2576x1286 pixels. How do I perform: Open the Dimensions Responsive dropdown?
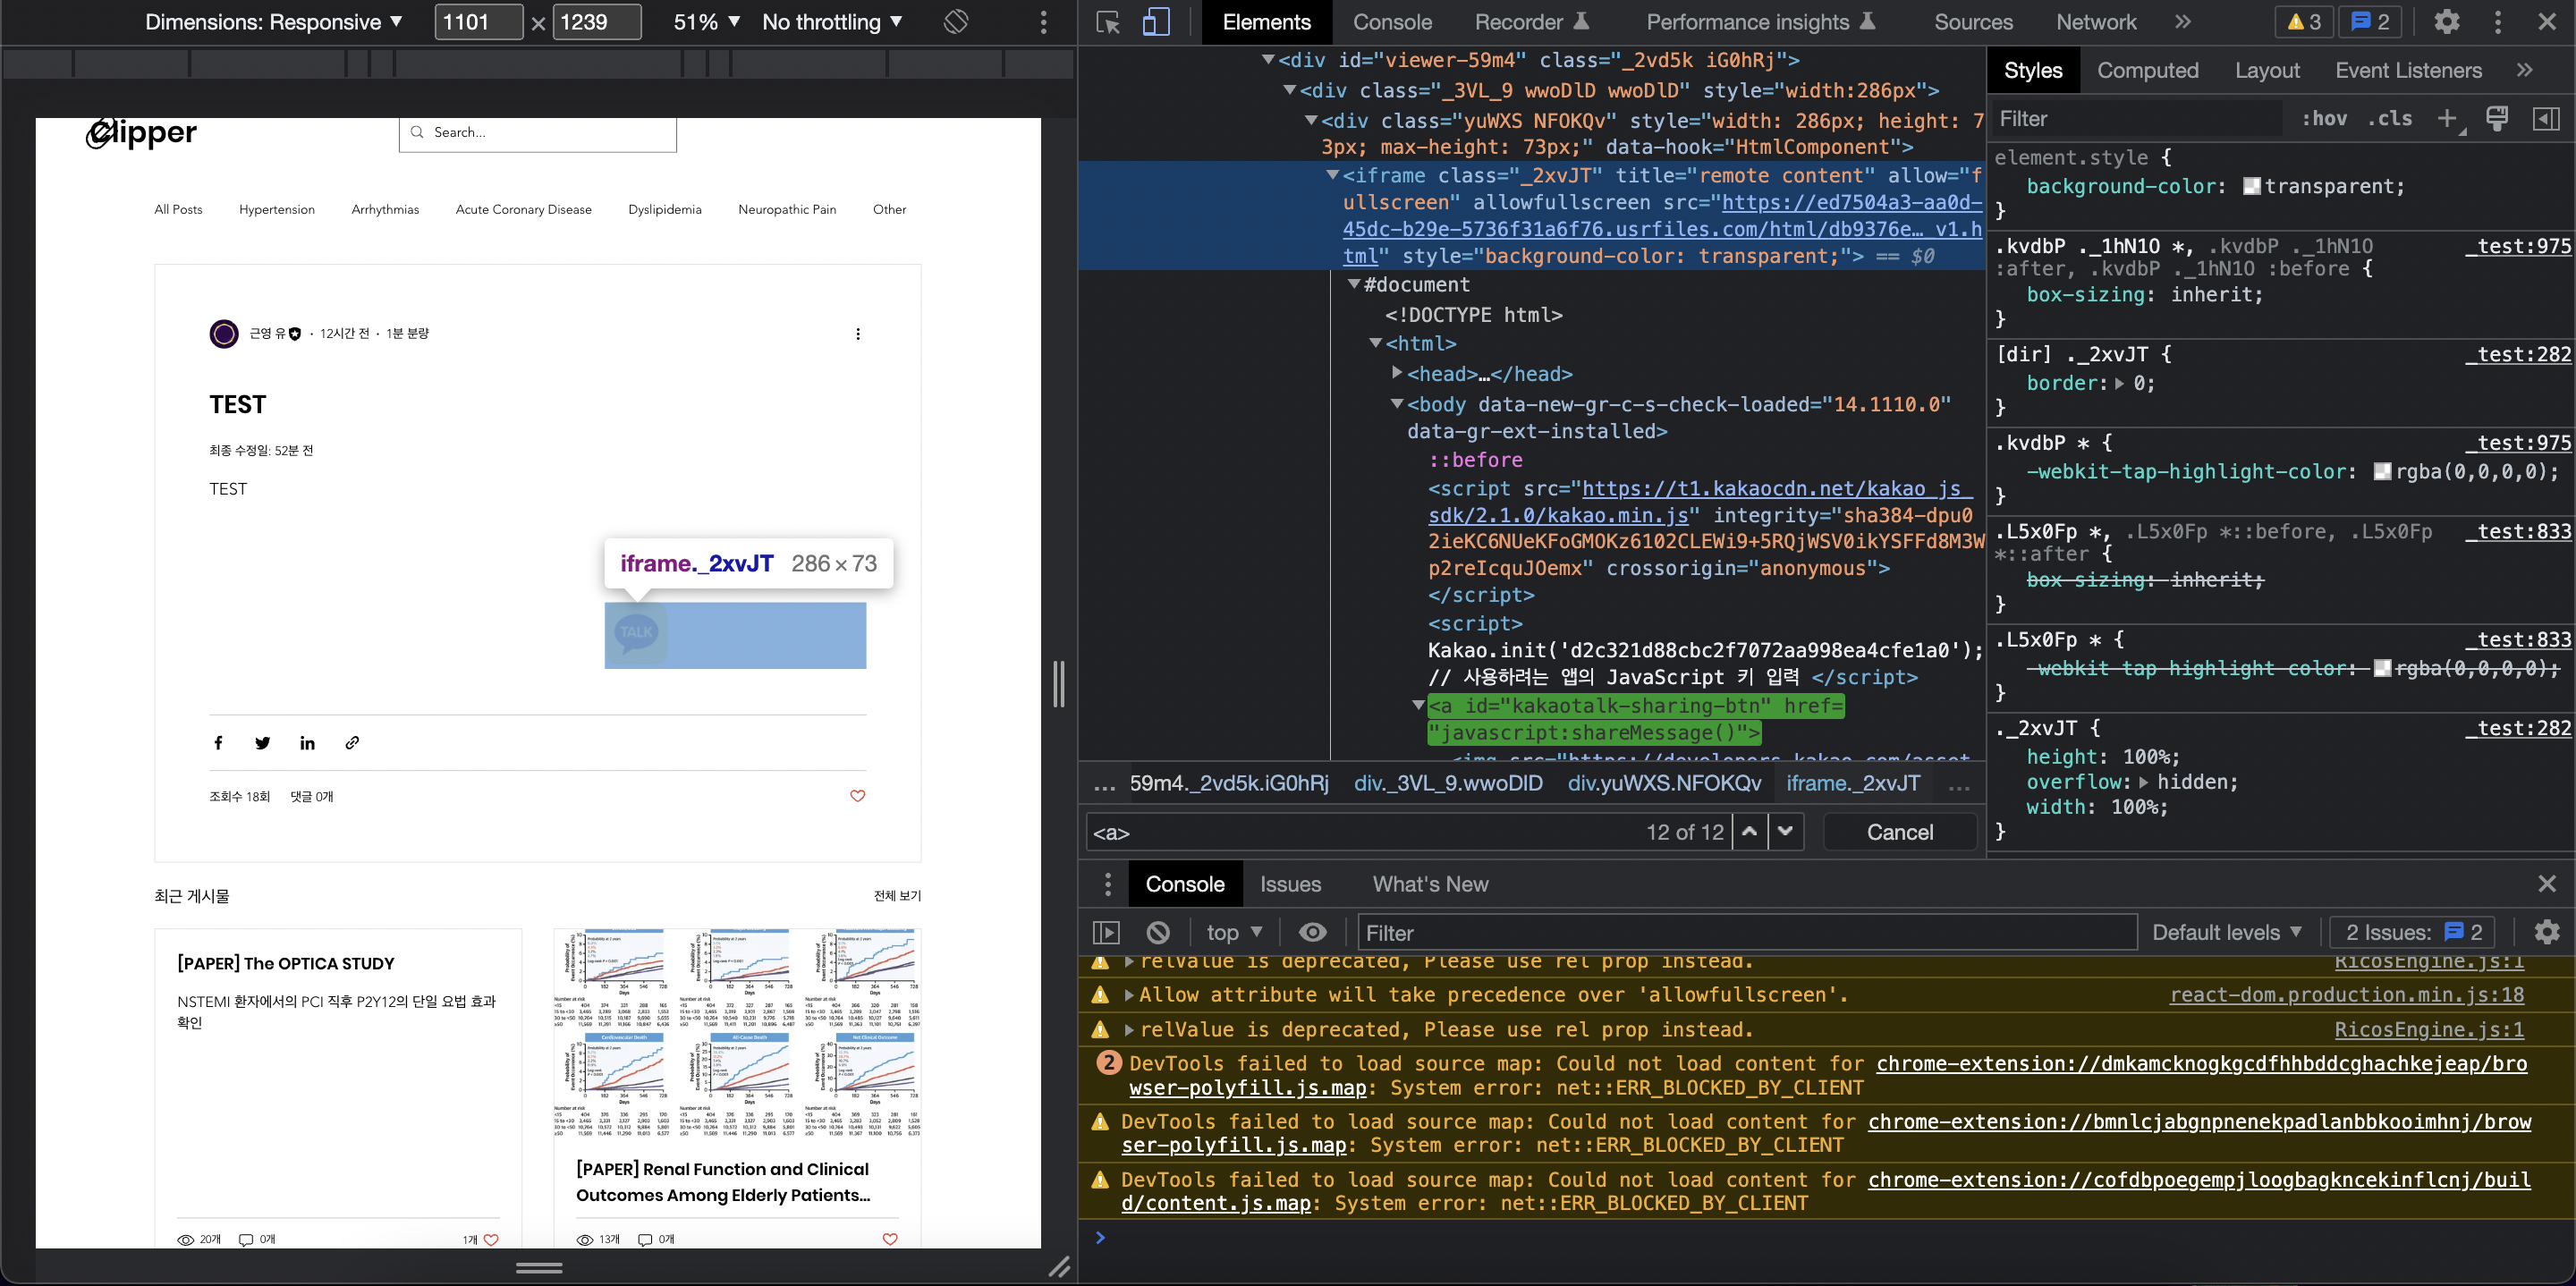pos(273,22)
